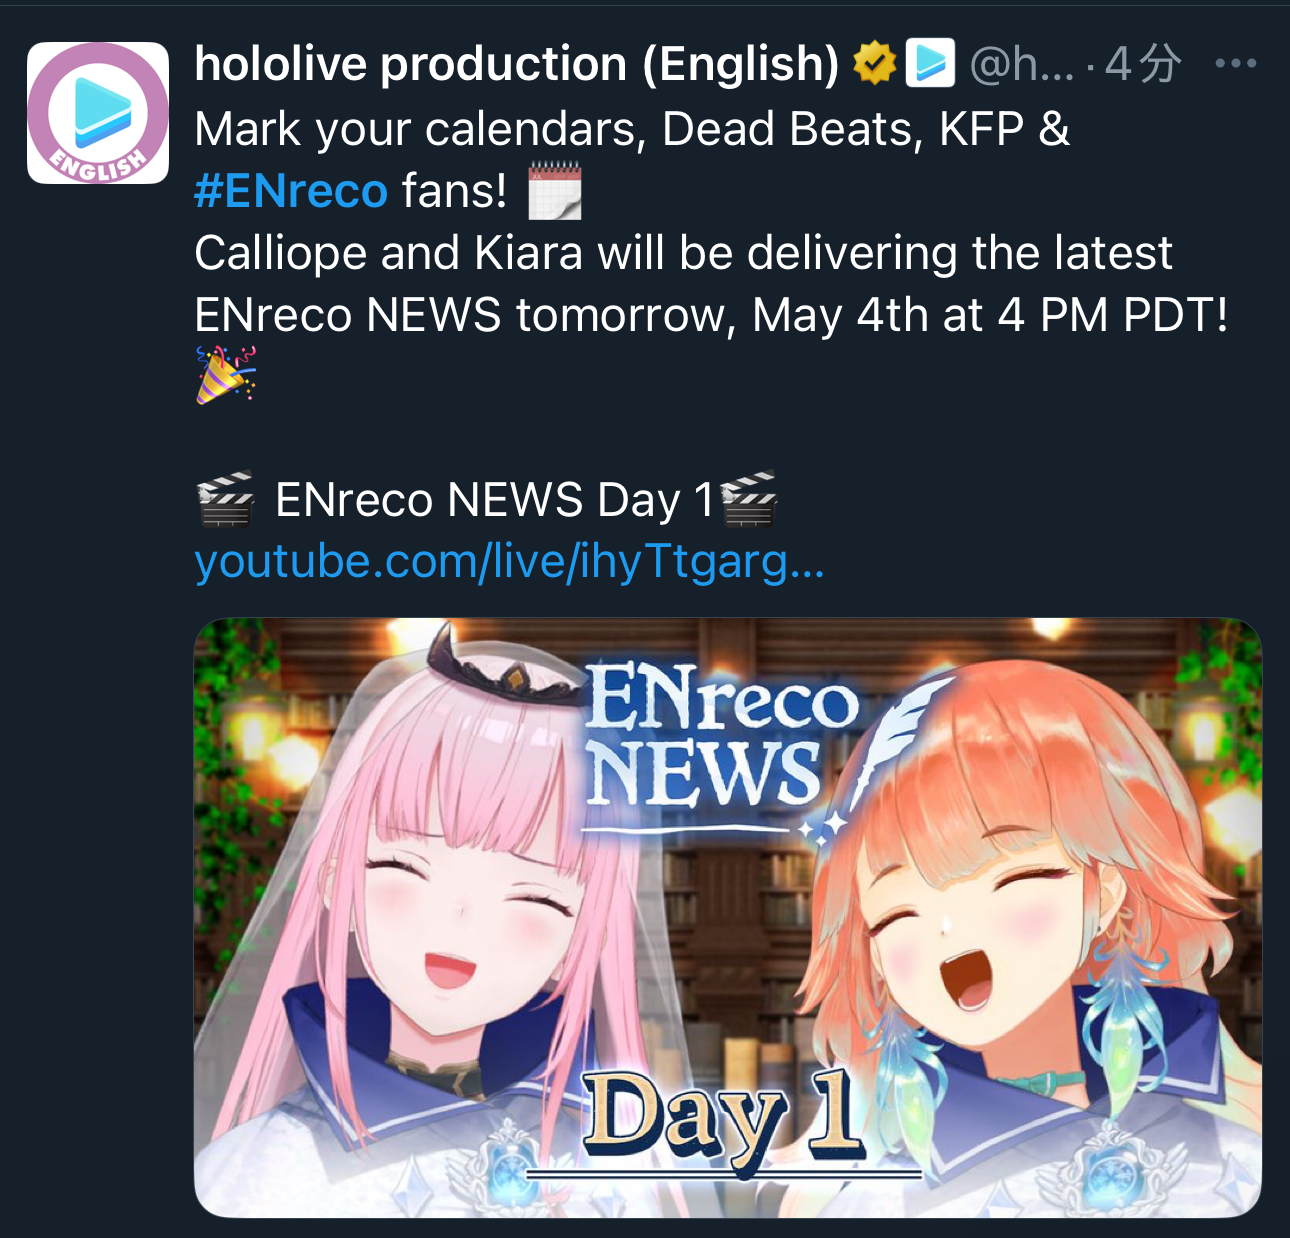The height and width of the screenshot is (1238, 1290).
Task: Open the hololive English profile avatar
Action: click(97, 113)
